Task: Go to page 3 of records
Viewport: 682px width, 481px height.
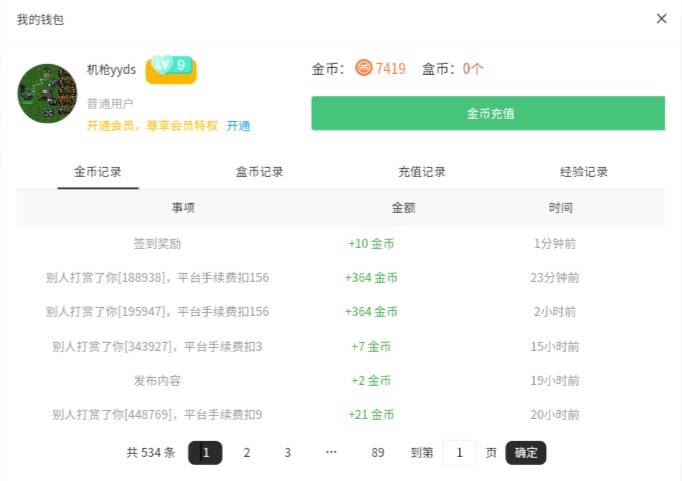Action: click(x=287, y=453)
